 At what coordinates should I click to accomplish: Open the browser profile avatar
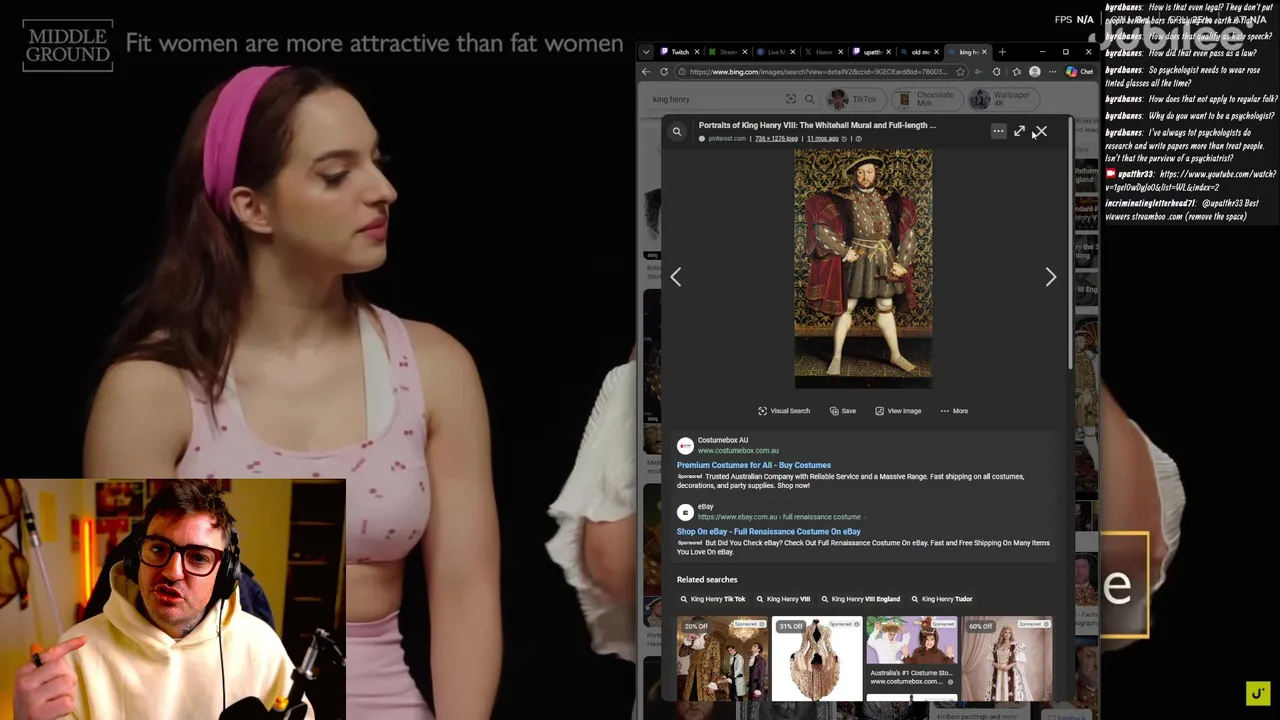tap(1035, 72)
